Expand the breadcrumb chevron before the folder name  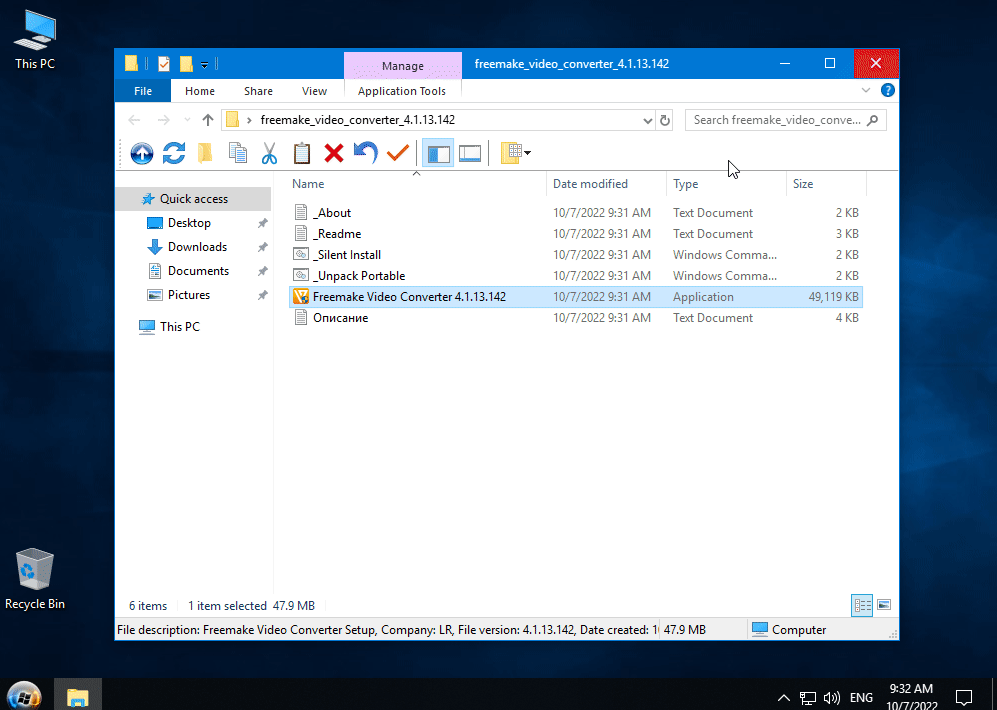click(x=249, y=119)
